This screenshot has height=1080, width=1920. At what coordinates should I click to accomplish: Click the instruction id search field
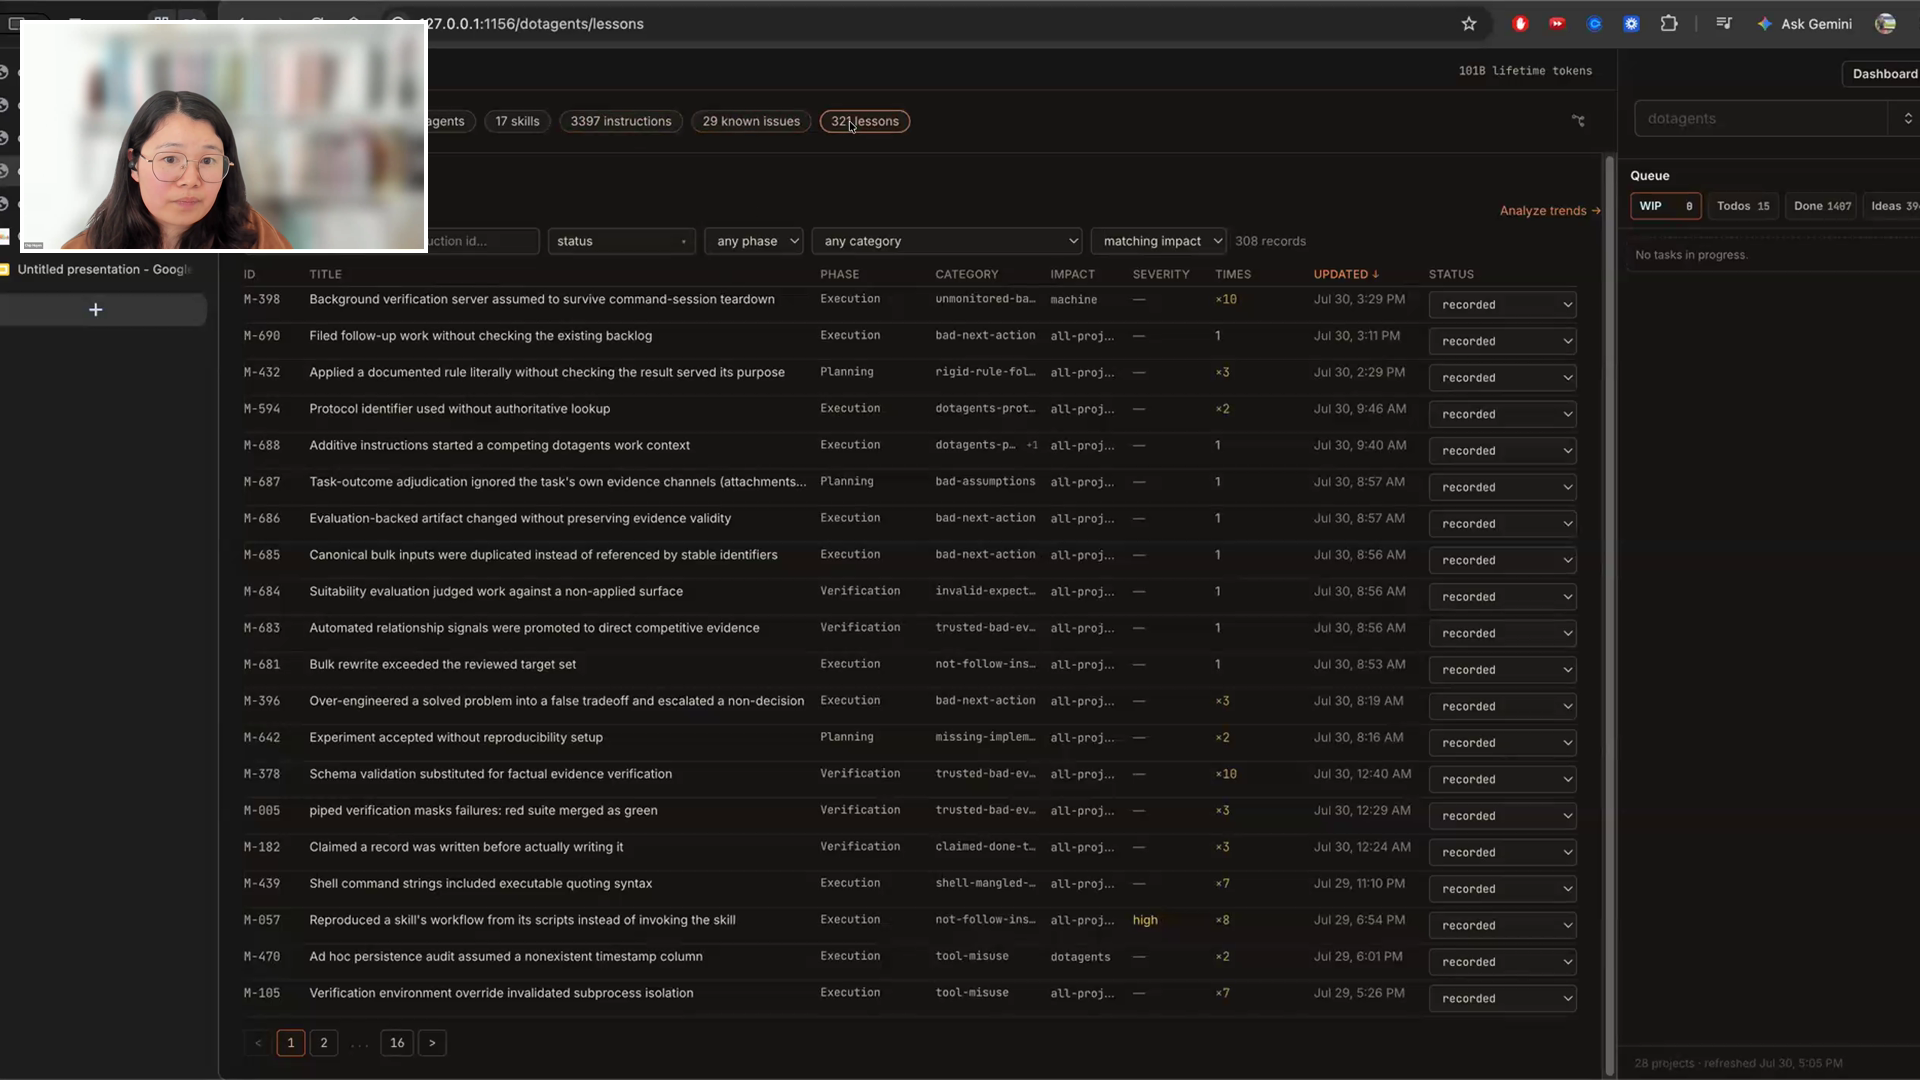(483, 241)
